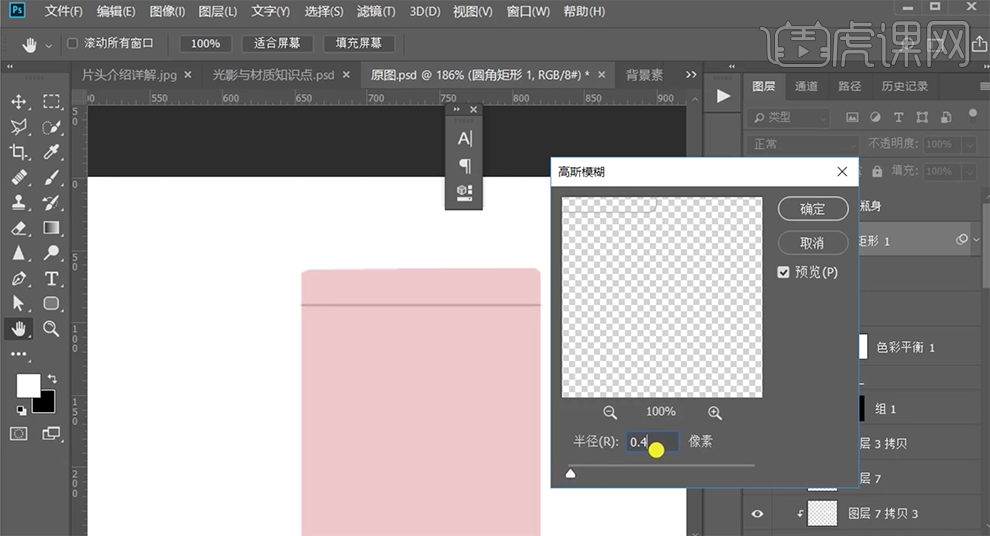Select the Pen tool

[x=18, y=278]
